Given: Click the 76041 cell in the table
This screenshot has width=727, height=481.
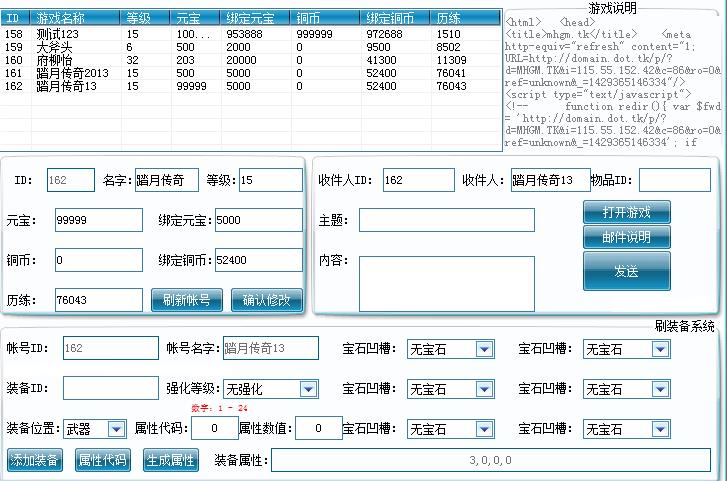Looking at the screenshot, I should tap(451, 73).
